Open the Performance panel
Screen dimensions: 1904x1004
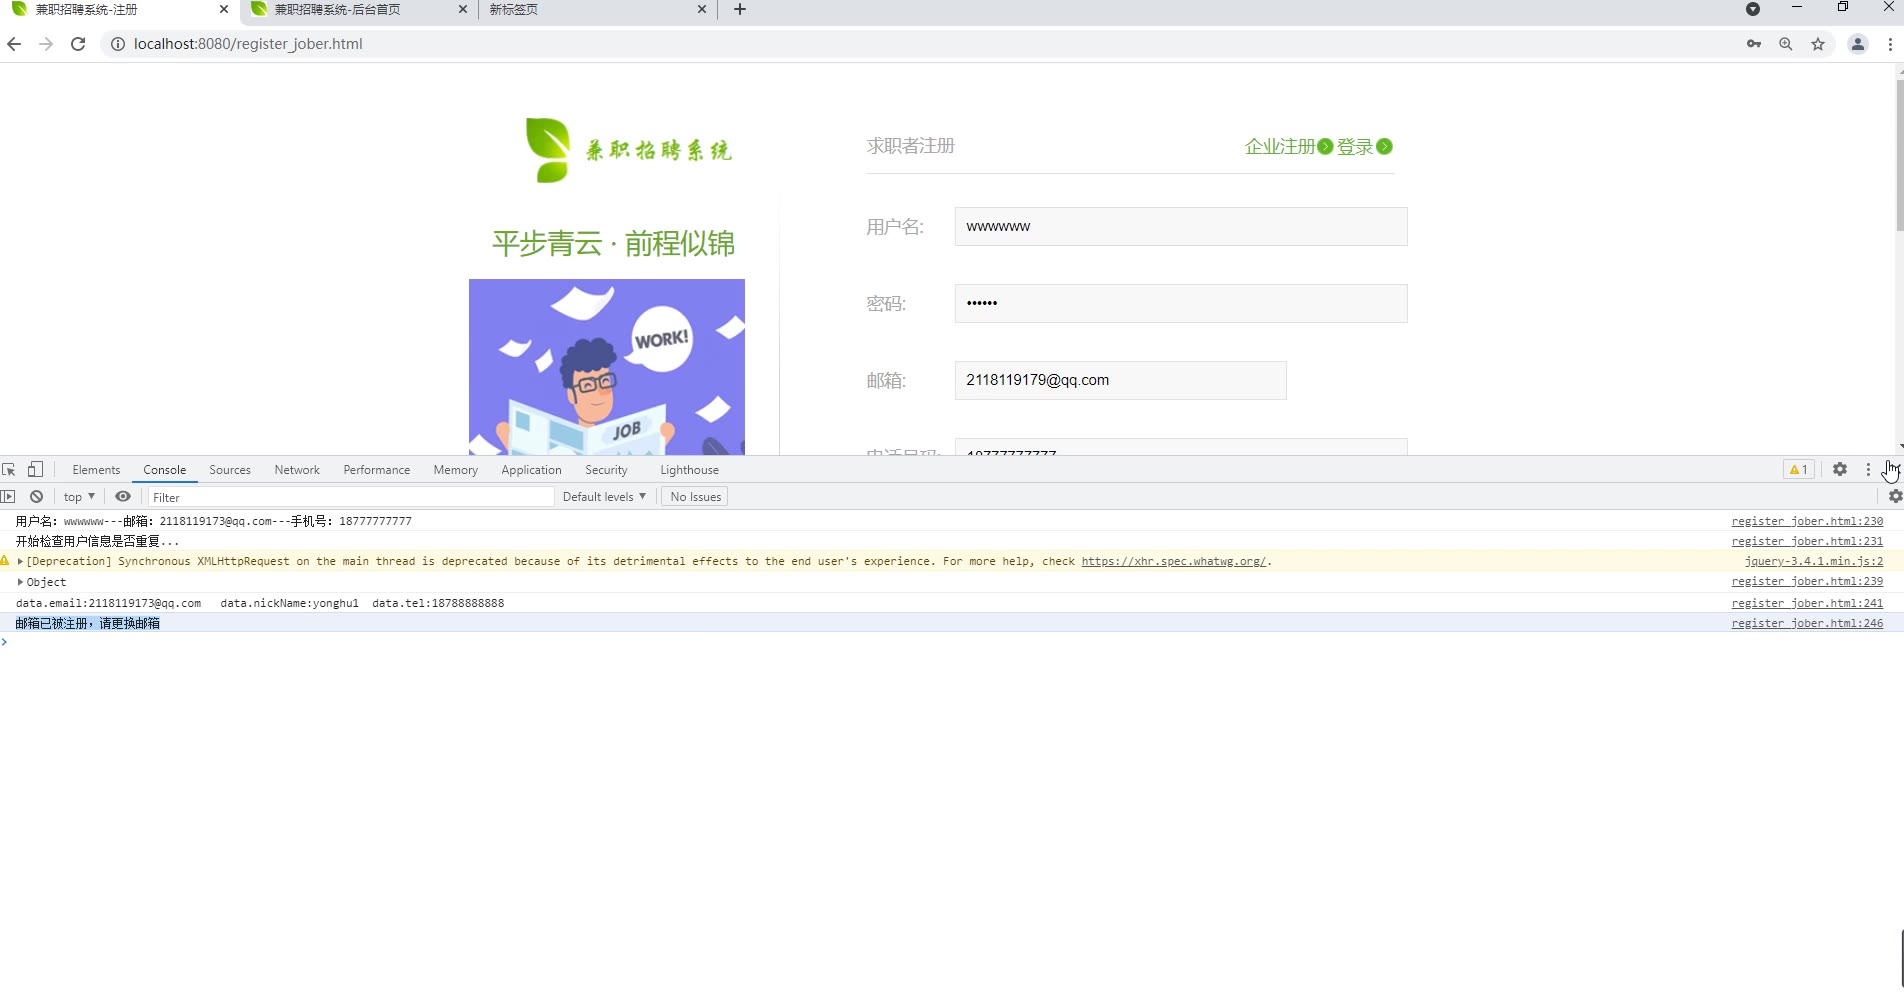[x=376, y=470]
